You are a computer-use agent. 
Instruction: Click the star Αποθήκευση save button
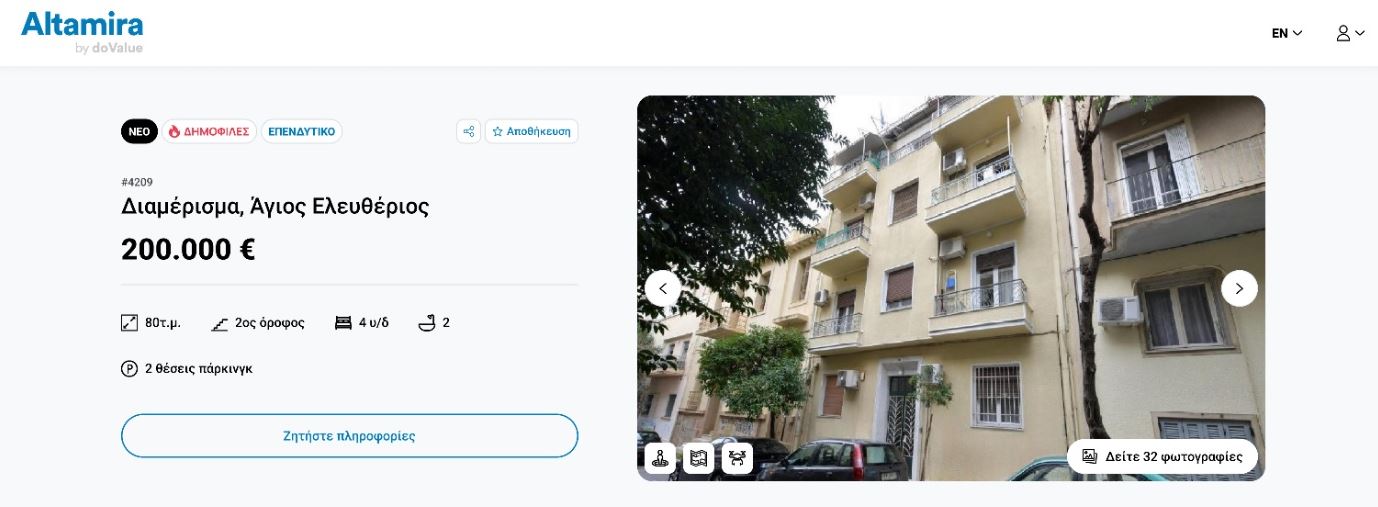point(531,131)
